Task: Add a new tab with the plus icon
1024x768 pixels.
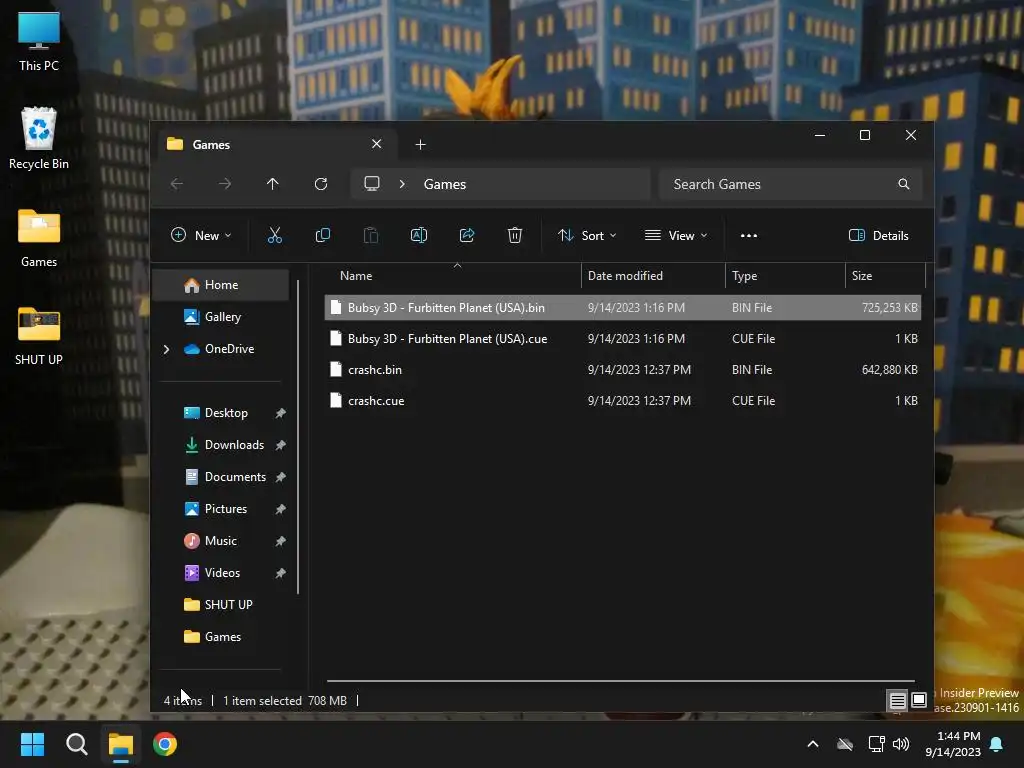Action: [x=421, y=144]
